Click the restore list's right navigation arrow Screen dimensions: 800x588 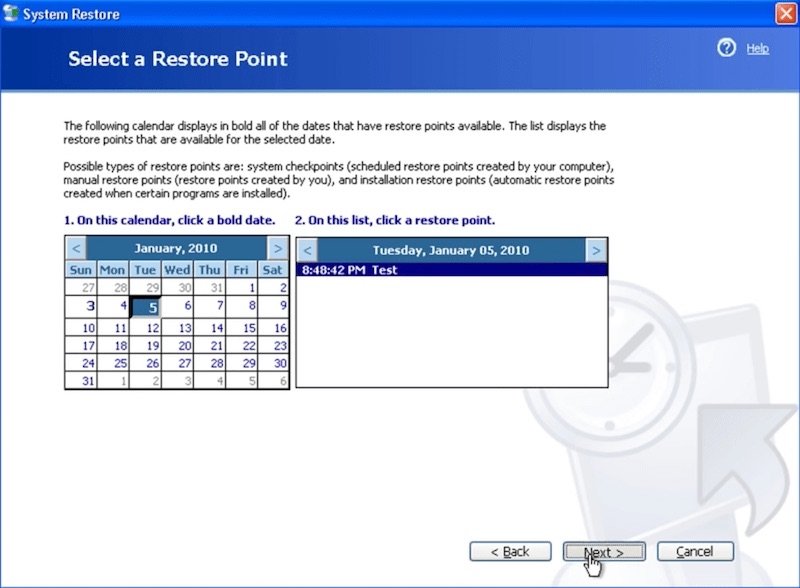tap(595, 250)
